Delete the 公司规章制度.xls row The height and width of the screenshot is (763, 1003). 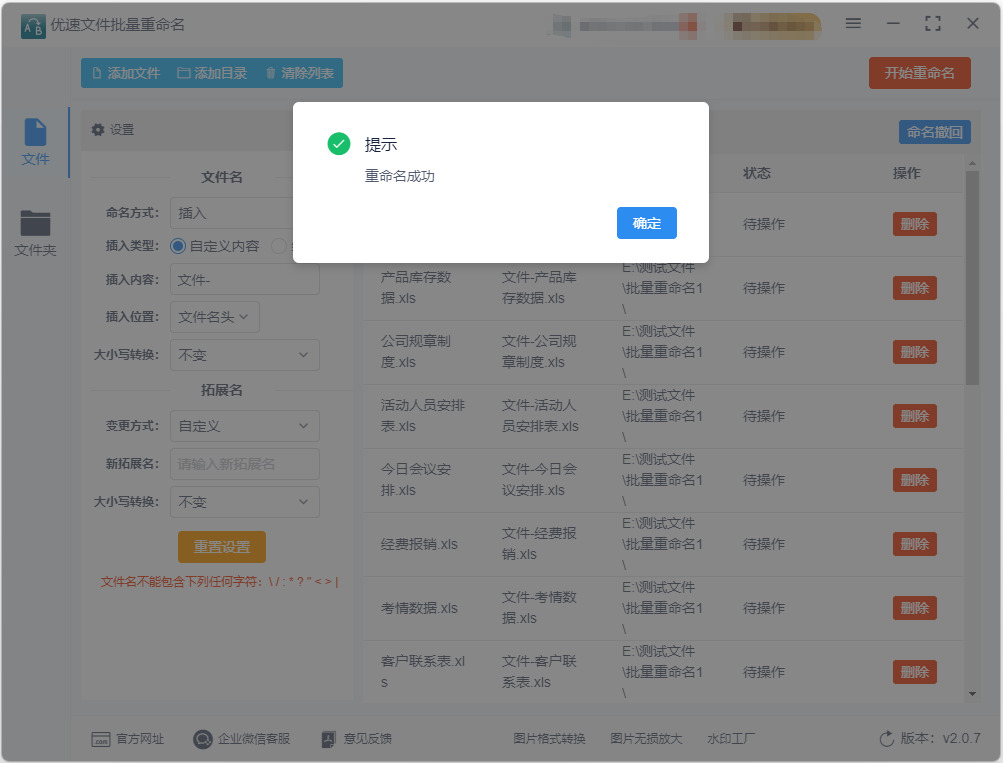pyautogui.click(x=915, y=352)
